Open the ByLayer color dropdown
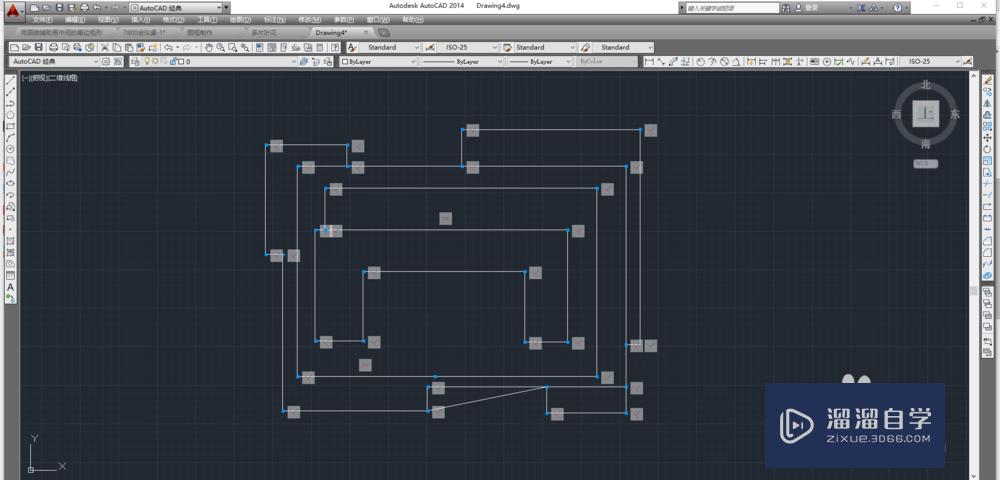 click(378, 62)
